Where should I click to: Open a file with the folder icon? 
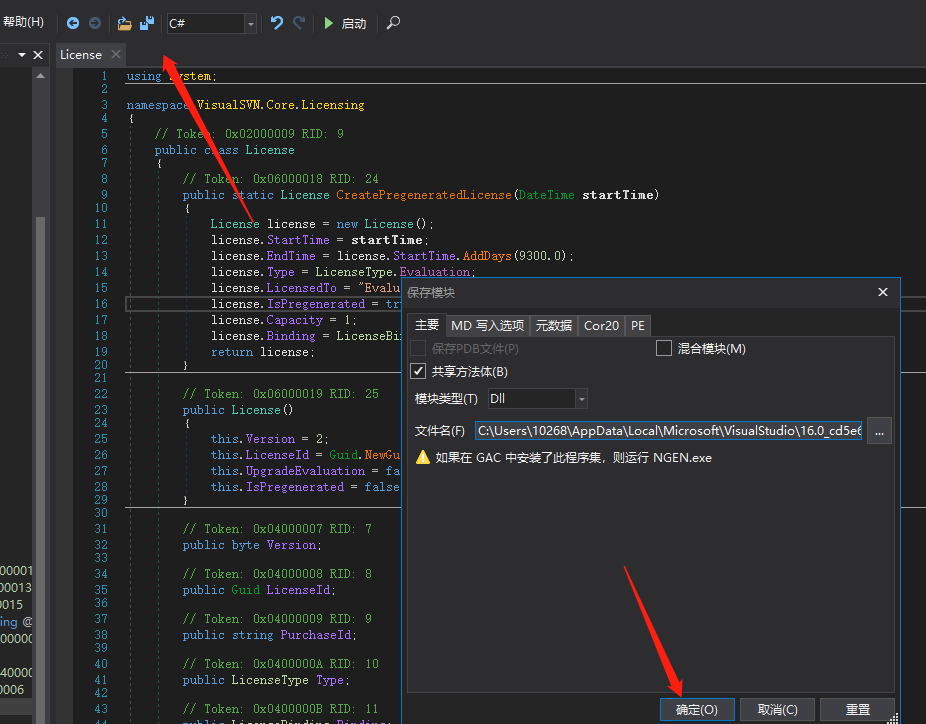[124, 23]
